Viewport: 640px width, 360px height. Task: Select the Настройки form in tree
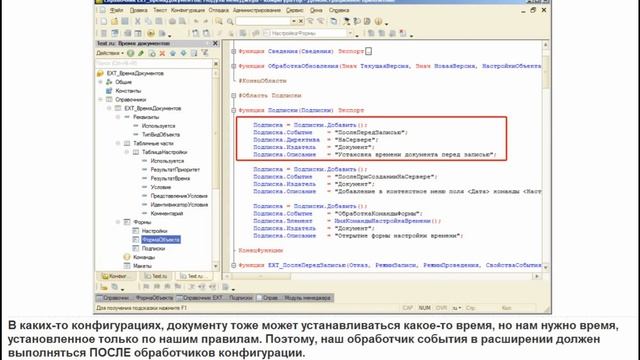[154, 231]
